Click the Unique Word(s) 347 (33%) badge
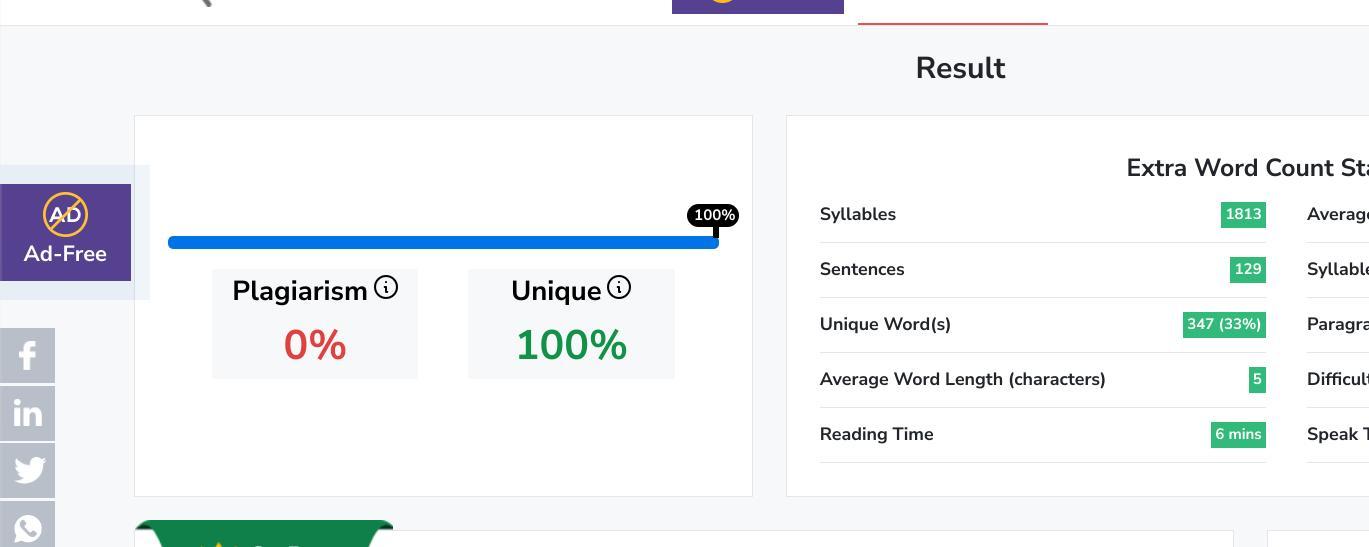Viewport: 1369px width, 547px height. (1224, 325)
